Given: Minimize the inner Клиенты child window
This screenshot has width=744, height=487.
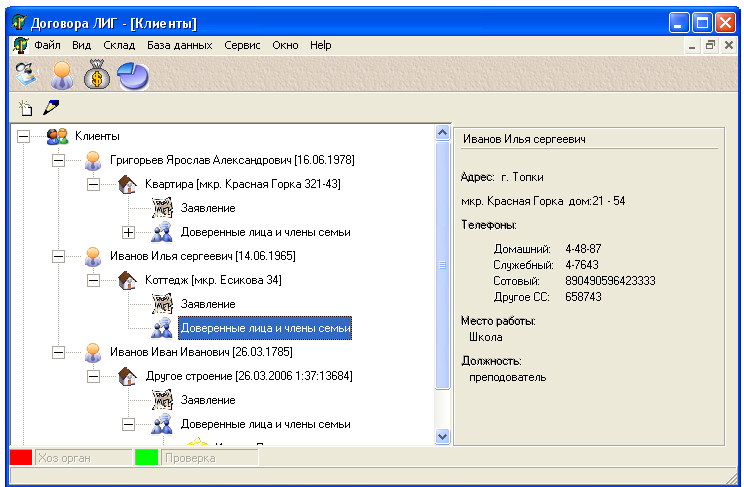Looking at the screenshot, I should (x=692, y=46).
